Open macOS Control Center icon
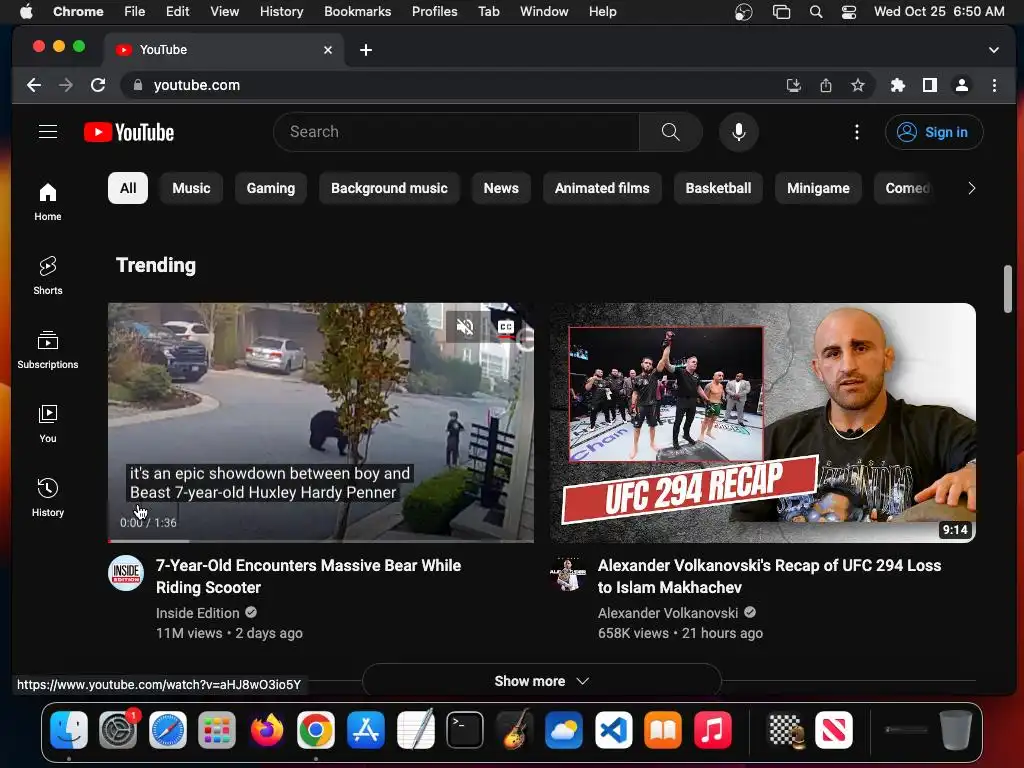Screen dimensions: 1024x768 click(848, 11)
